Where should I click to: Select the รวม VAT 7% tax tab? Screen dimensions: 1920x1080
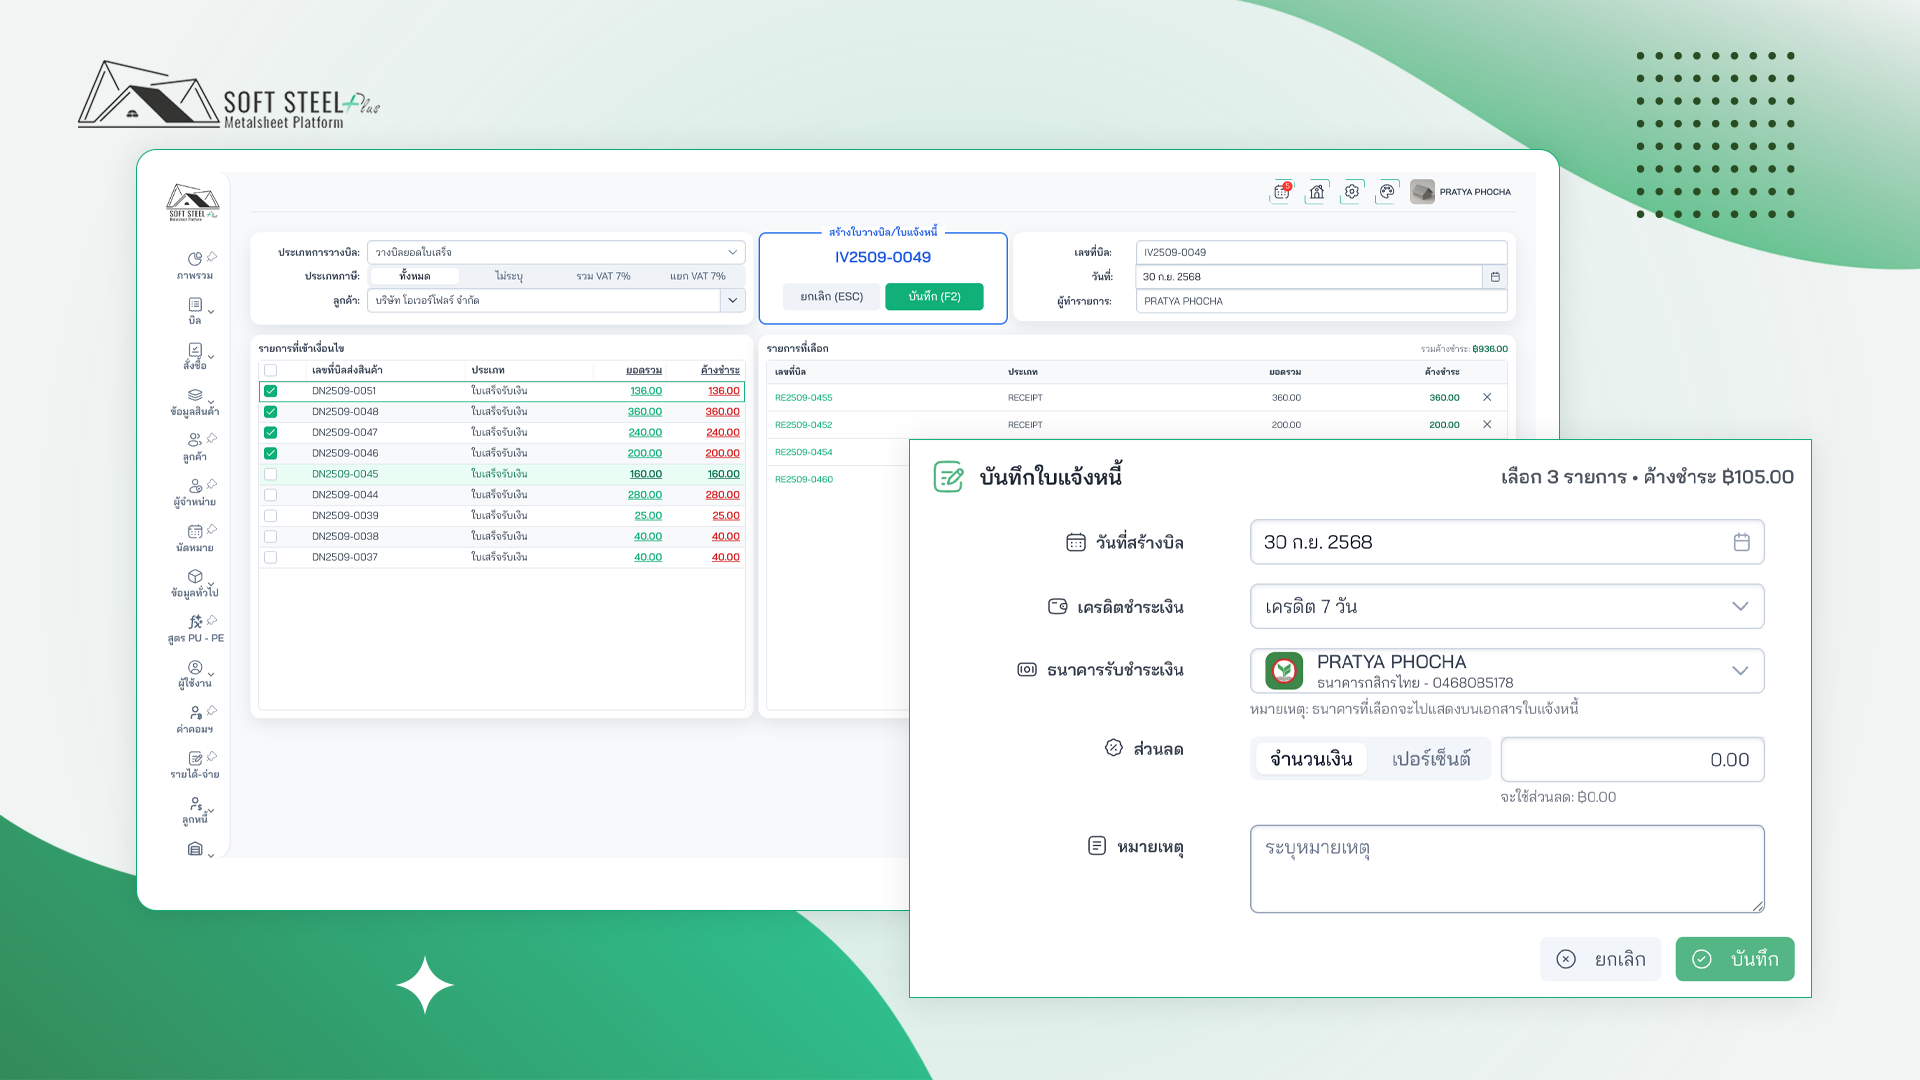pos(603,276)
